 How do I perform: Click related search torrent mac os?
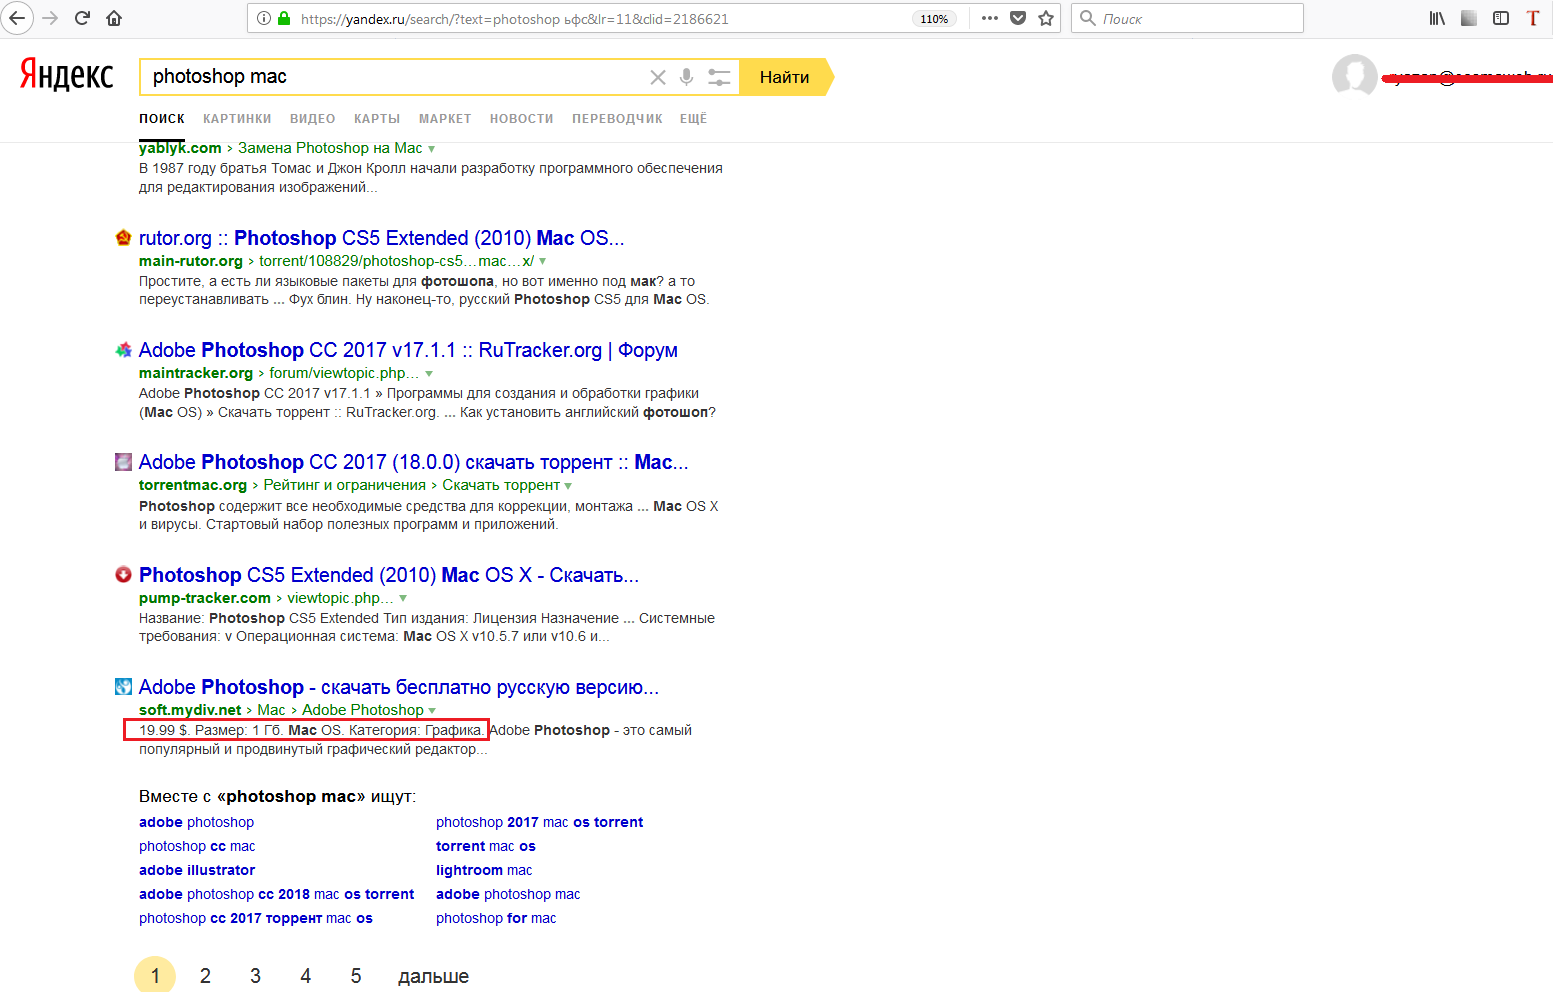coord(486,846)
